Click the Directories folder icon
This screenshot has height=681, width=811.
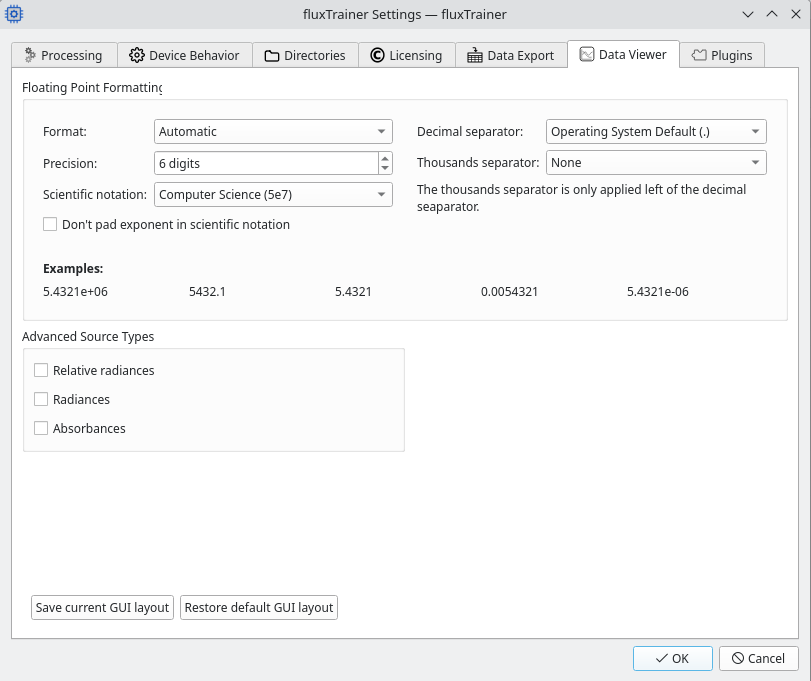click(x=272, y=56)
